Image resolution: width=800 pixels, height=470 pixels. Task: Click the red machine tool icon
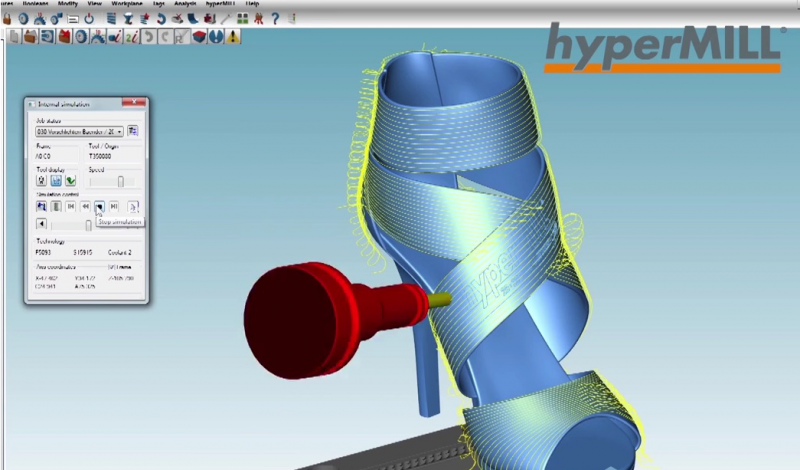(210, 19)
